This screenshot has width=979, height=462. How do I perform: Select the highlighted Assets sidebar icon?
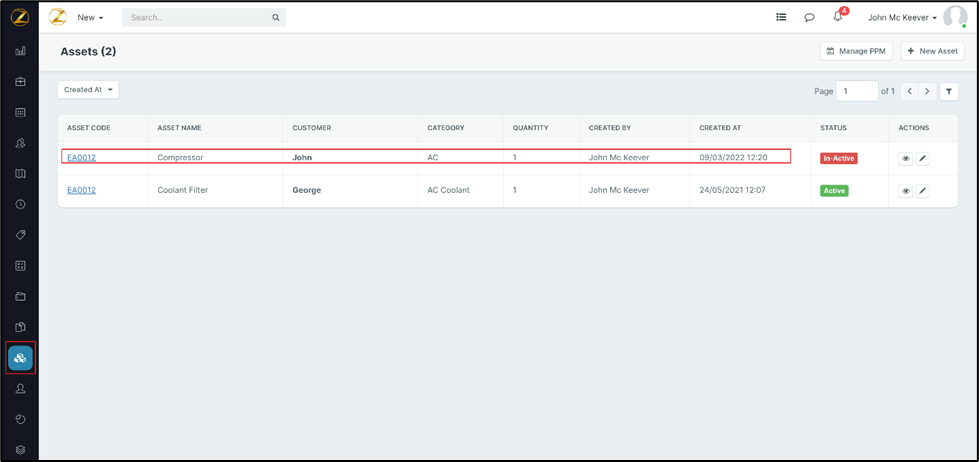(x=20, y=358)
